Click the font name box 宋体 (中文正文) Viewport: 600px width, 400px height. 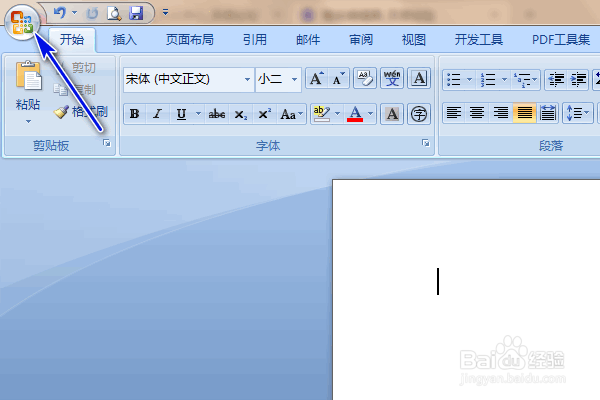pos(183,79)
